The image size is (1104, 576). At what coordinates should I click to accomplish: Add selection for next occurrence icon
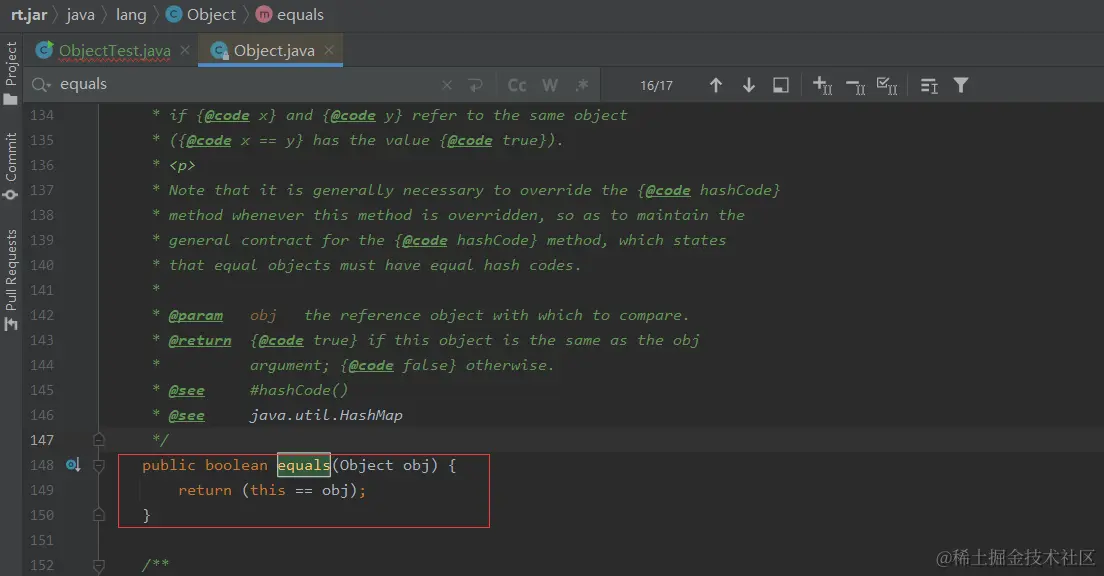[x=822, y=85]
